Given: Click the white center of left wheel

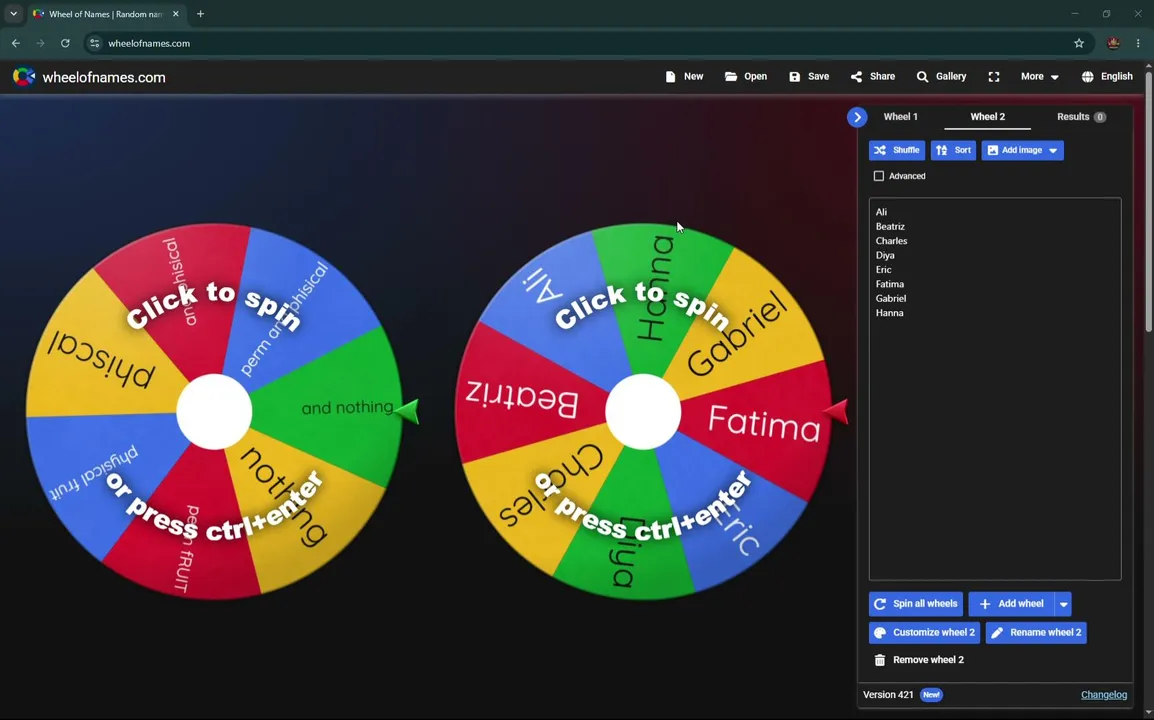Looking at the screenshot, I should tap(214, 412).
